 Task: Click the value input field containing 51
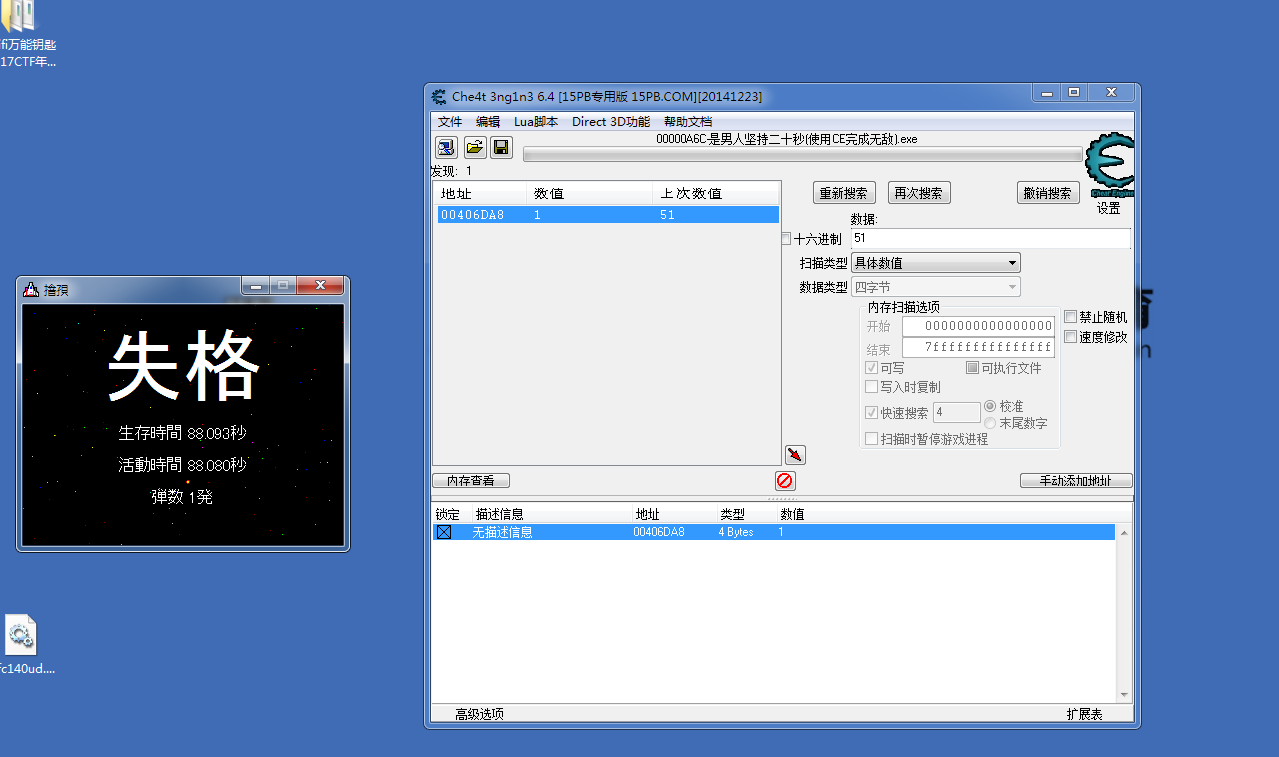[x=990, y=239]
